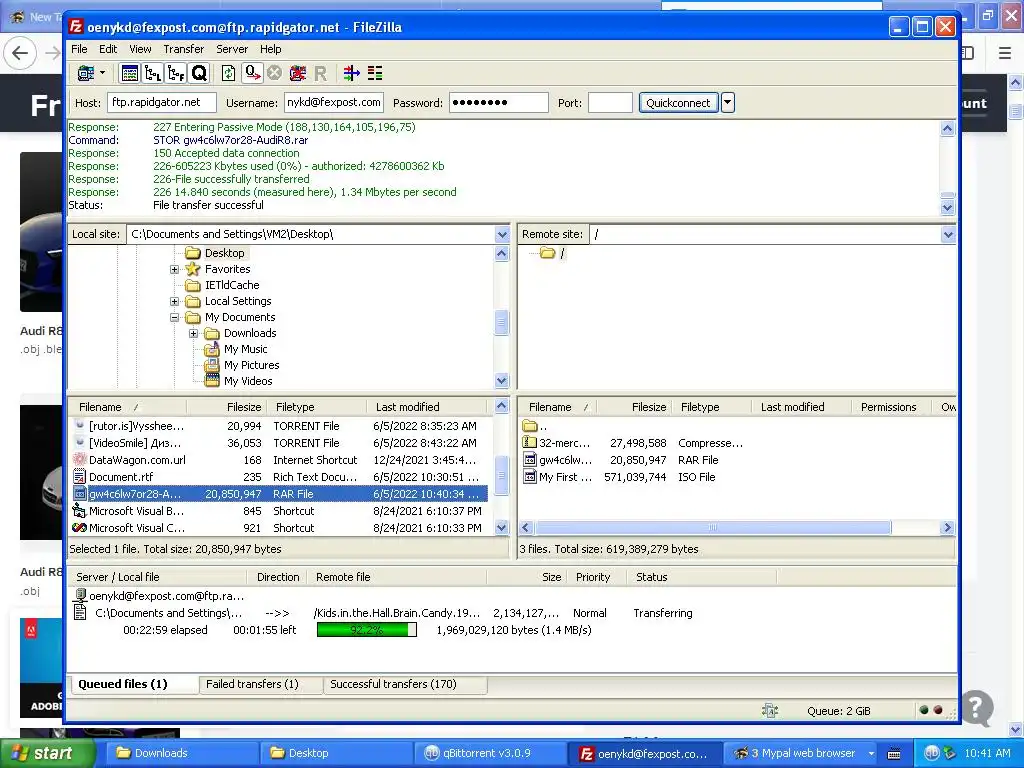Disconnect from the current server
The width and height of the screenshot is (1024, 768).
coord(298,73)
